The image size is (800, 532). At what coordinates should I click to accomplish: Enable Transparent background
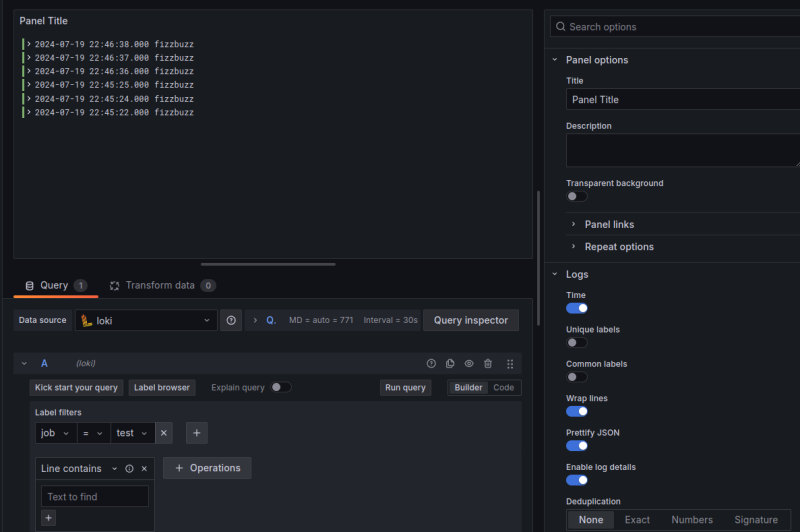(577, 196)
